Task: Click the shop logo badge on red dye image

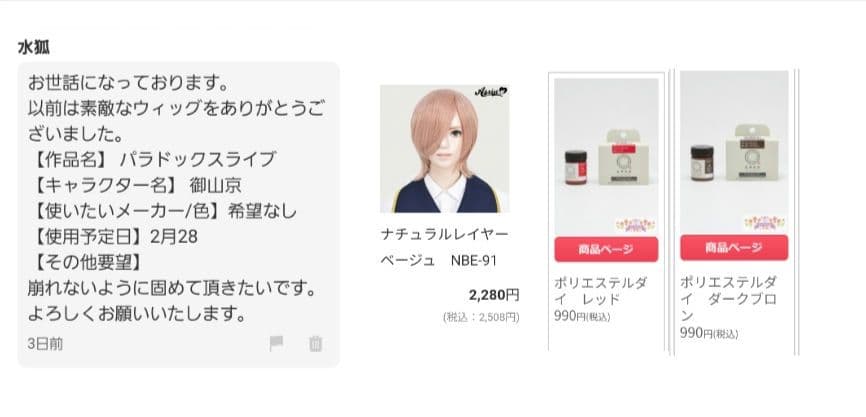Action: (x=635, y=224)
